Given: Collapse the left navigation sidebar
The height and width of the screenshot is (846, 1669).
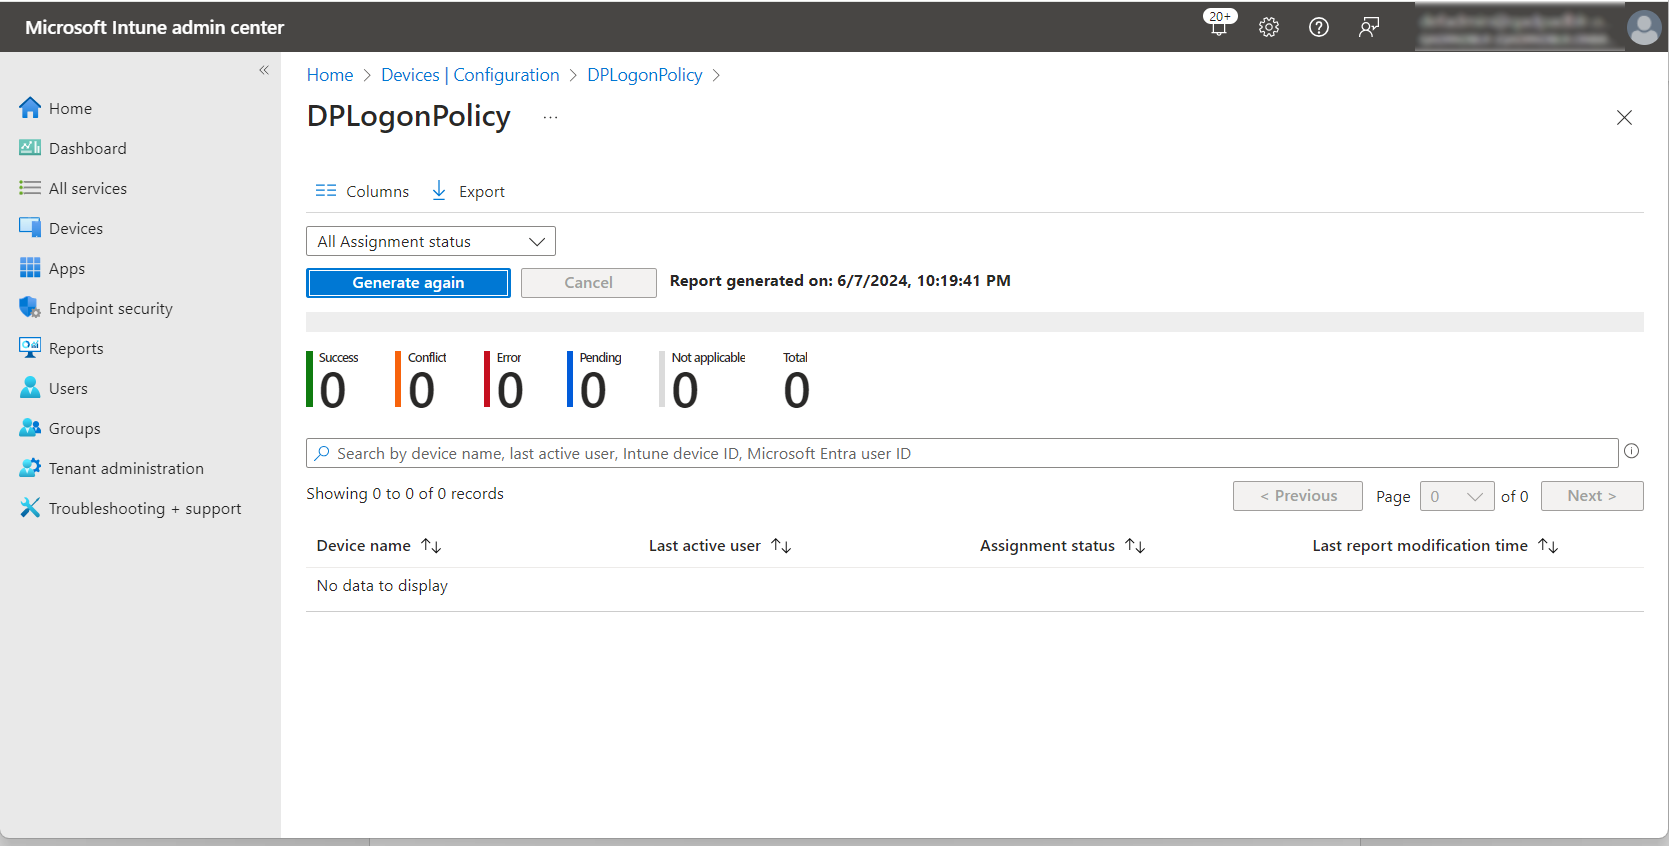Looking at the screenshot, I should click(264, 70).
